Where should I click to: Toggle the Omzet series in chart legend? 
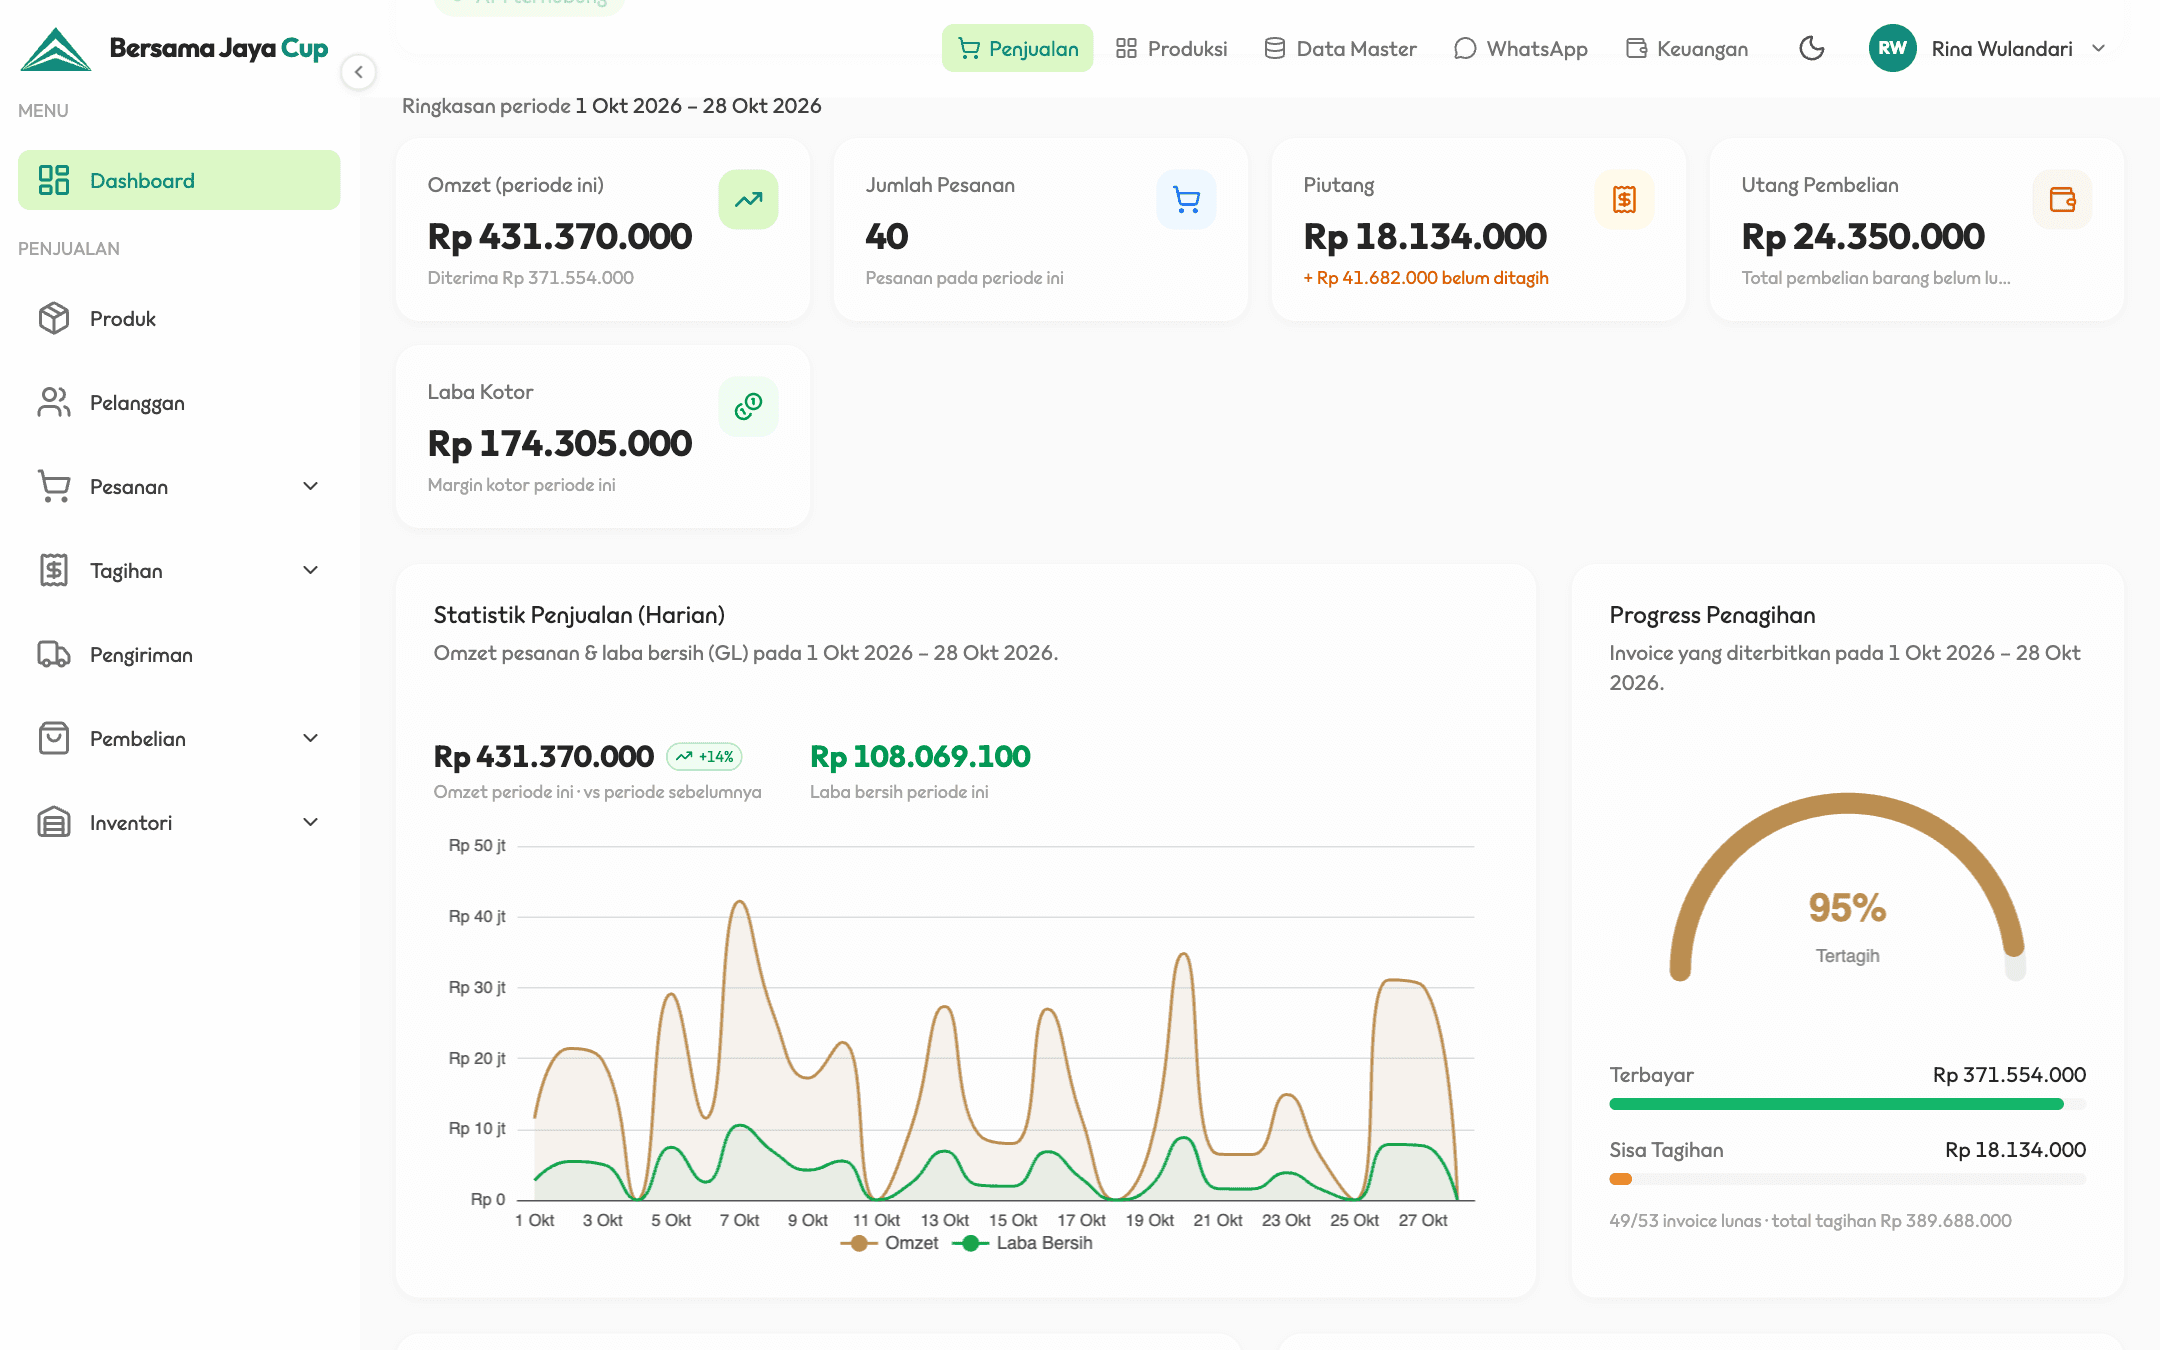point(890,1243)
